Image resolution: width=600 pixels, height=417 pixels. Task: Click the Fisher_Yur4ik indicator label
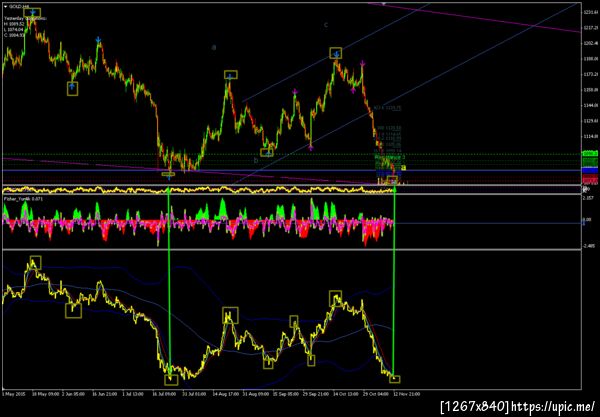tap(23, 199)
